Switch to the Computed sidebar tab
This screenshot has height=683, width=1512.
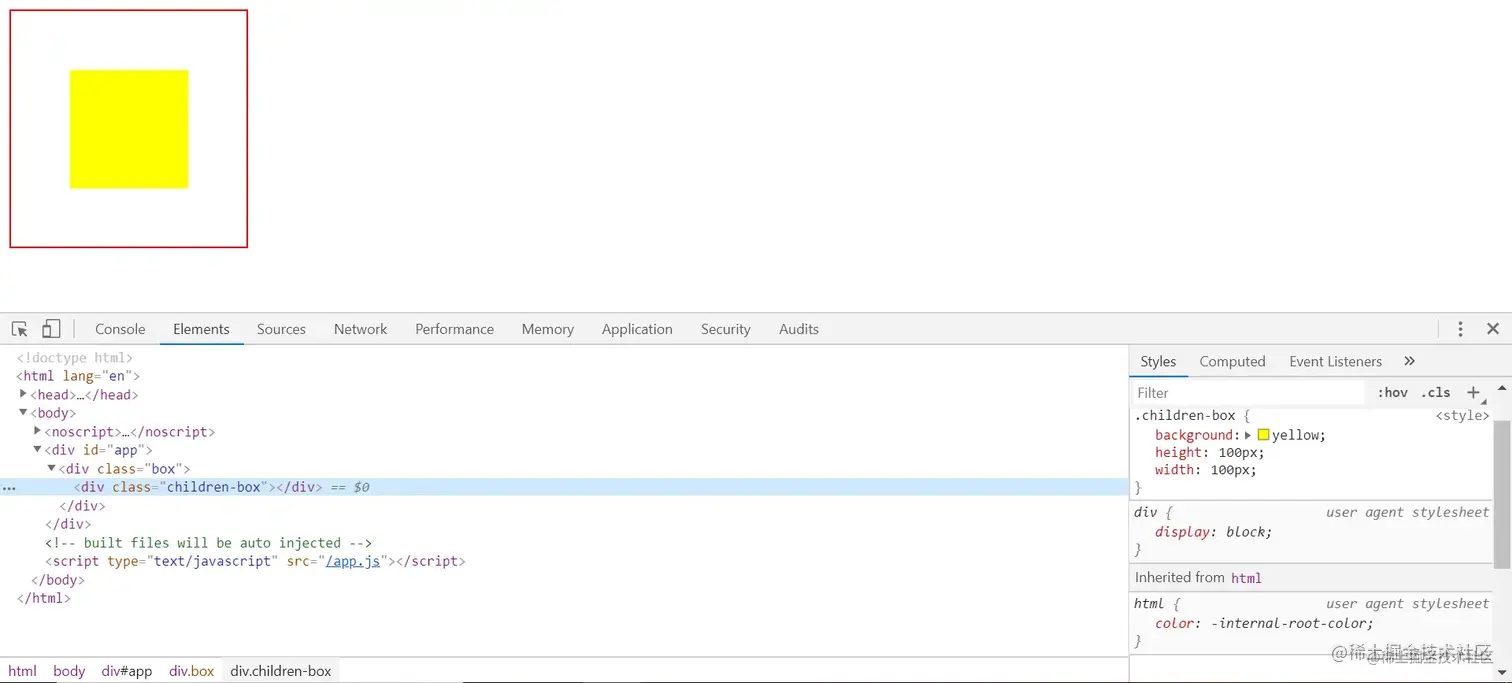point(1232,361)
